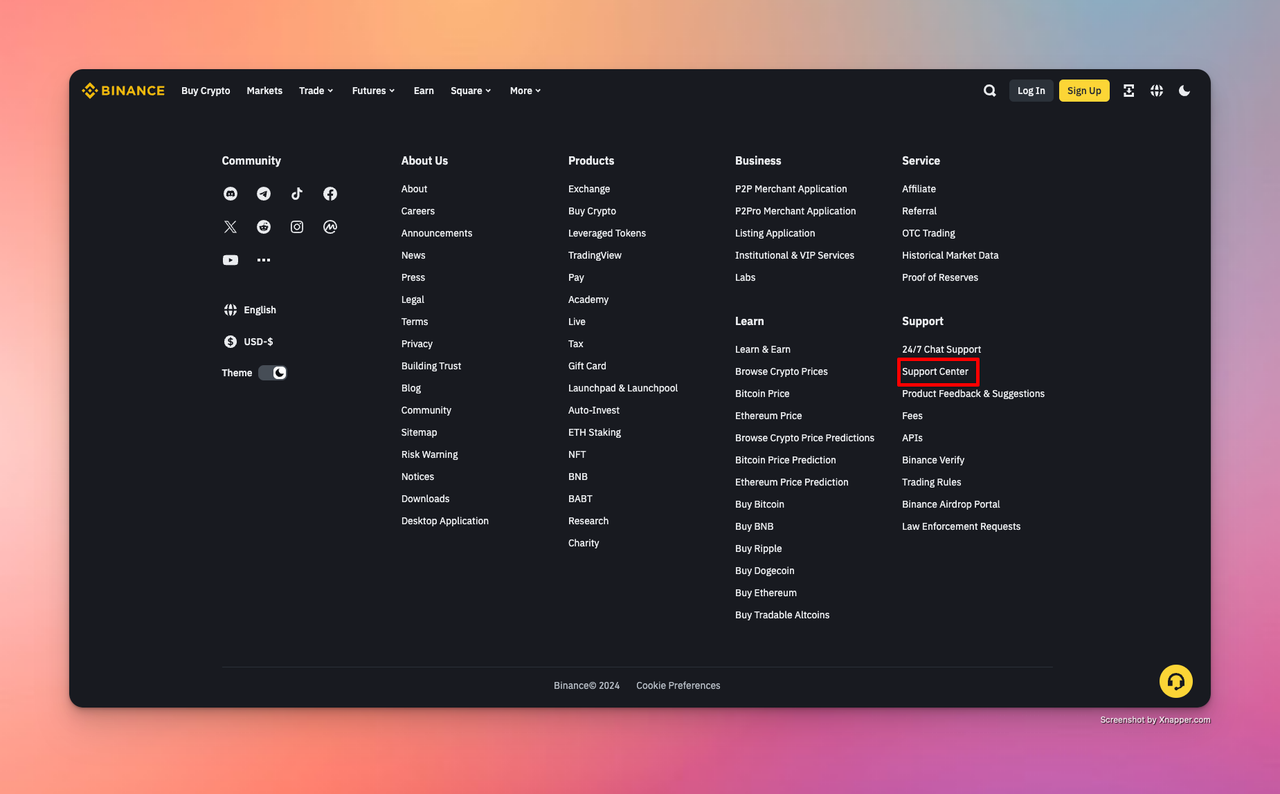This screenshot has height=794, width=1280.
Task: Open Binance TikTok page icon
Action: click(297, 194)
